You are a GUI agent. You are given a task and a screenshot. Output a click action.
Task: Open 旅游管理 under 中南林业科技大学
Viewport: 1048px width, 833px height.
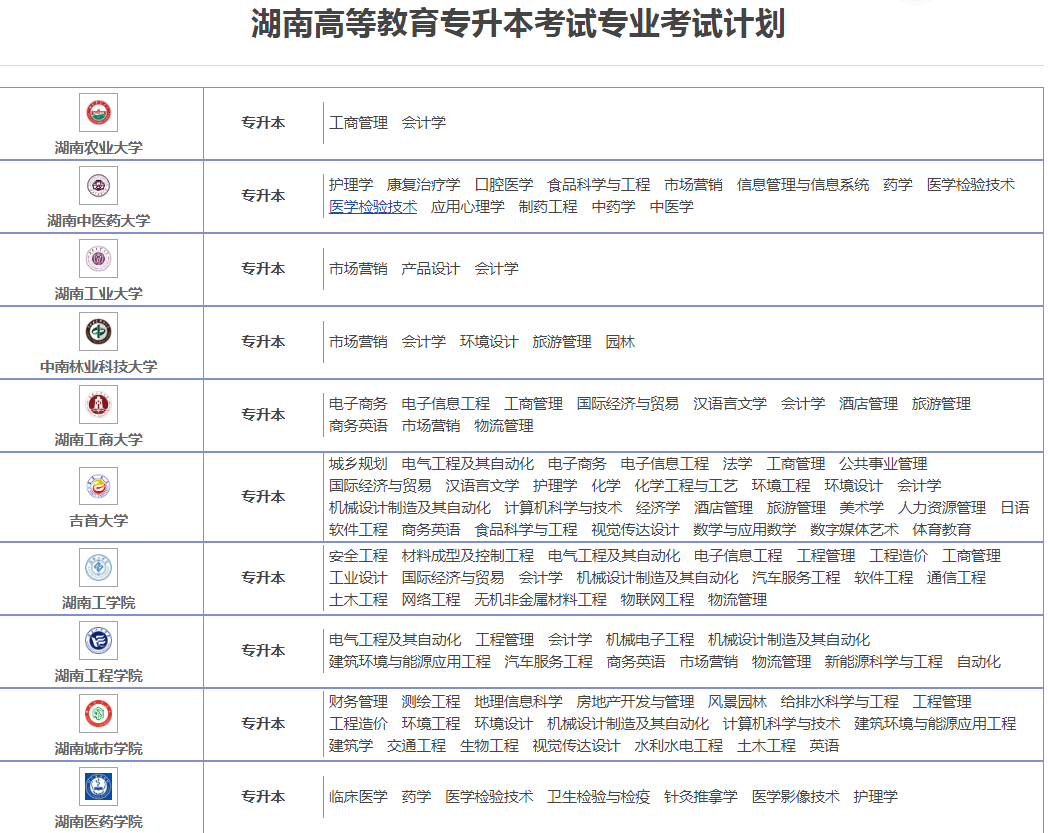[562, 342]
